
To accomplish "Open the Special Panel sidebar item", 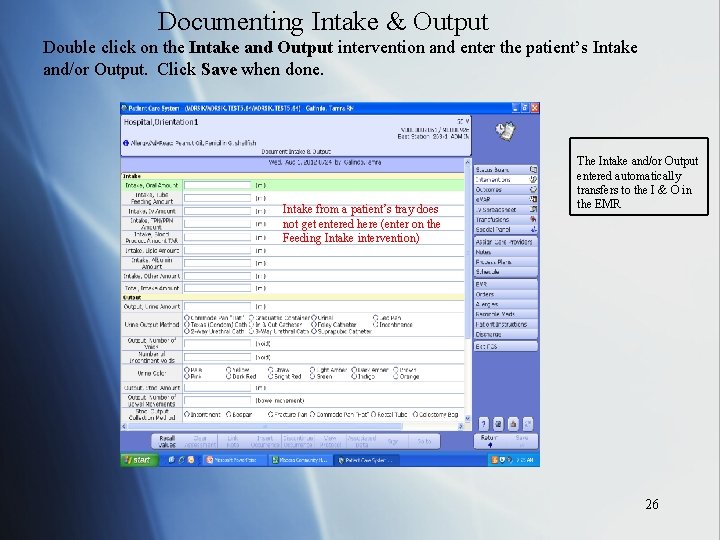I will tap(506, 229).
